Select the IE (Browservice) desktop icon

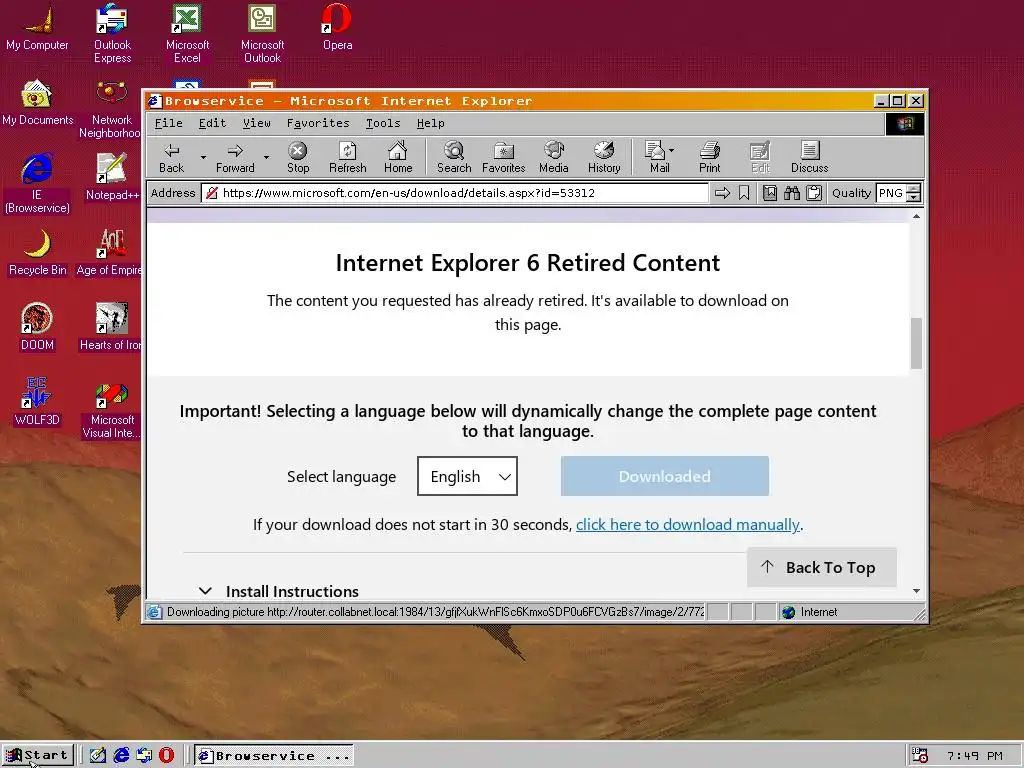point(37,183)
